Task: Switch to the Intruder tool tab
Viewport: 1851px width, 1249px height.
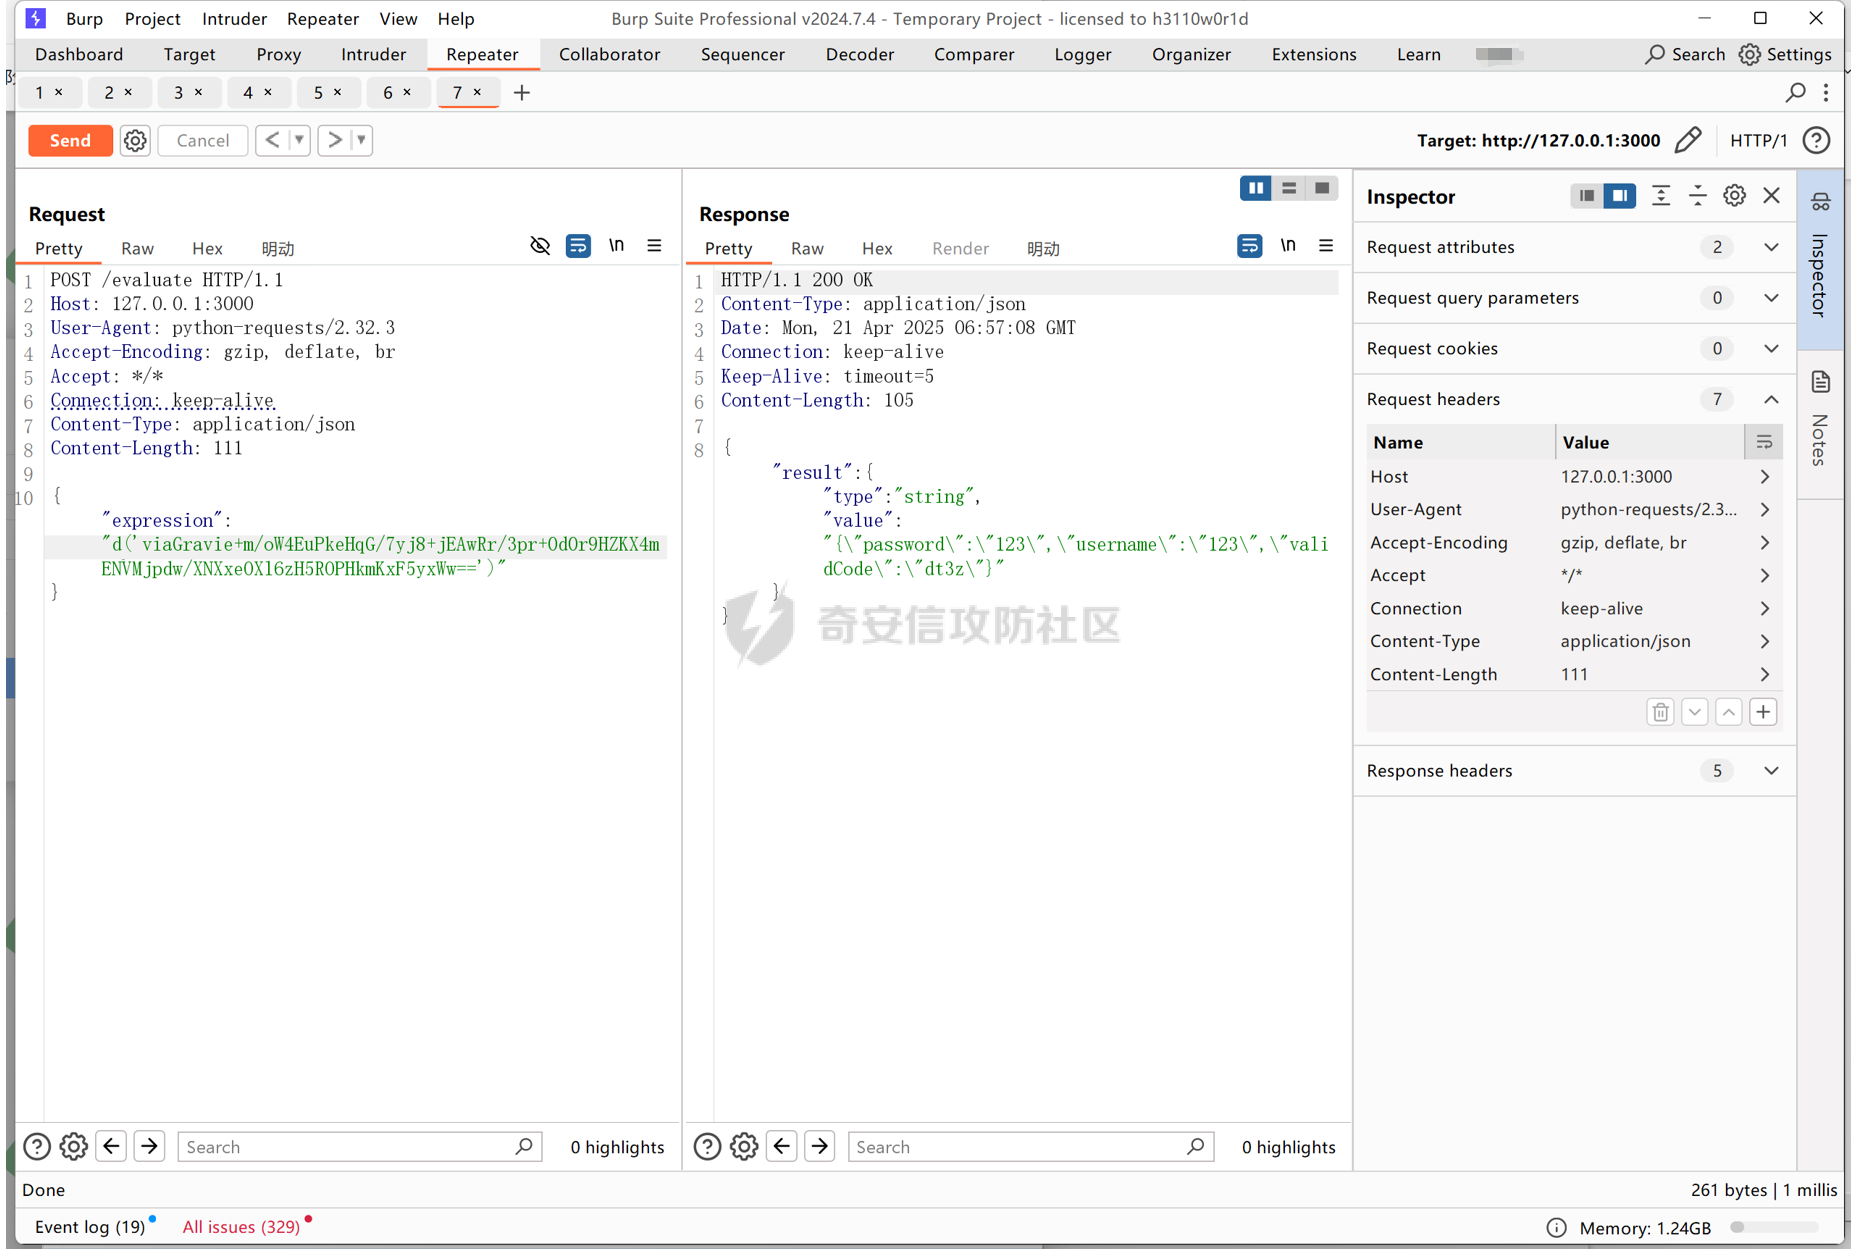Action: (373, 54)
